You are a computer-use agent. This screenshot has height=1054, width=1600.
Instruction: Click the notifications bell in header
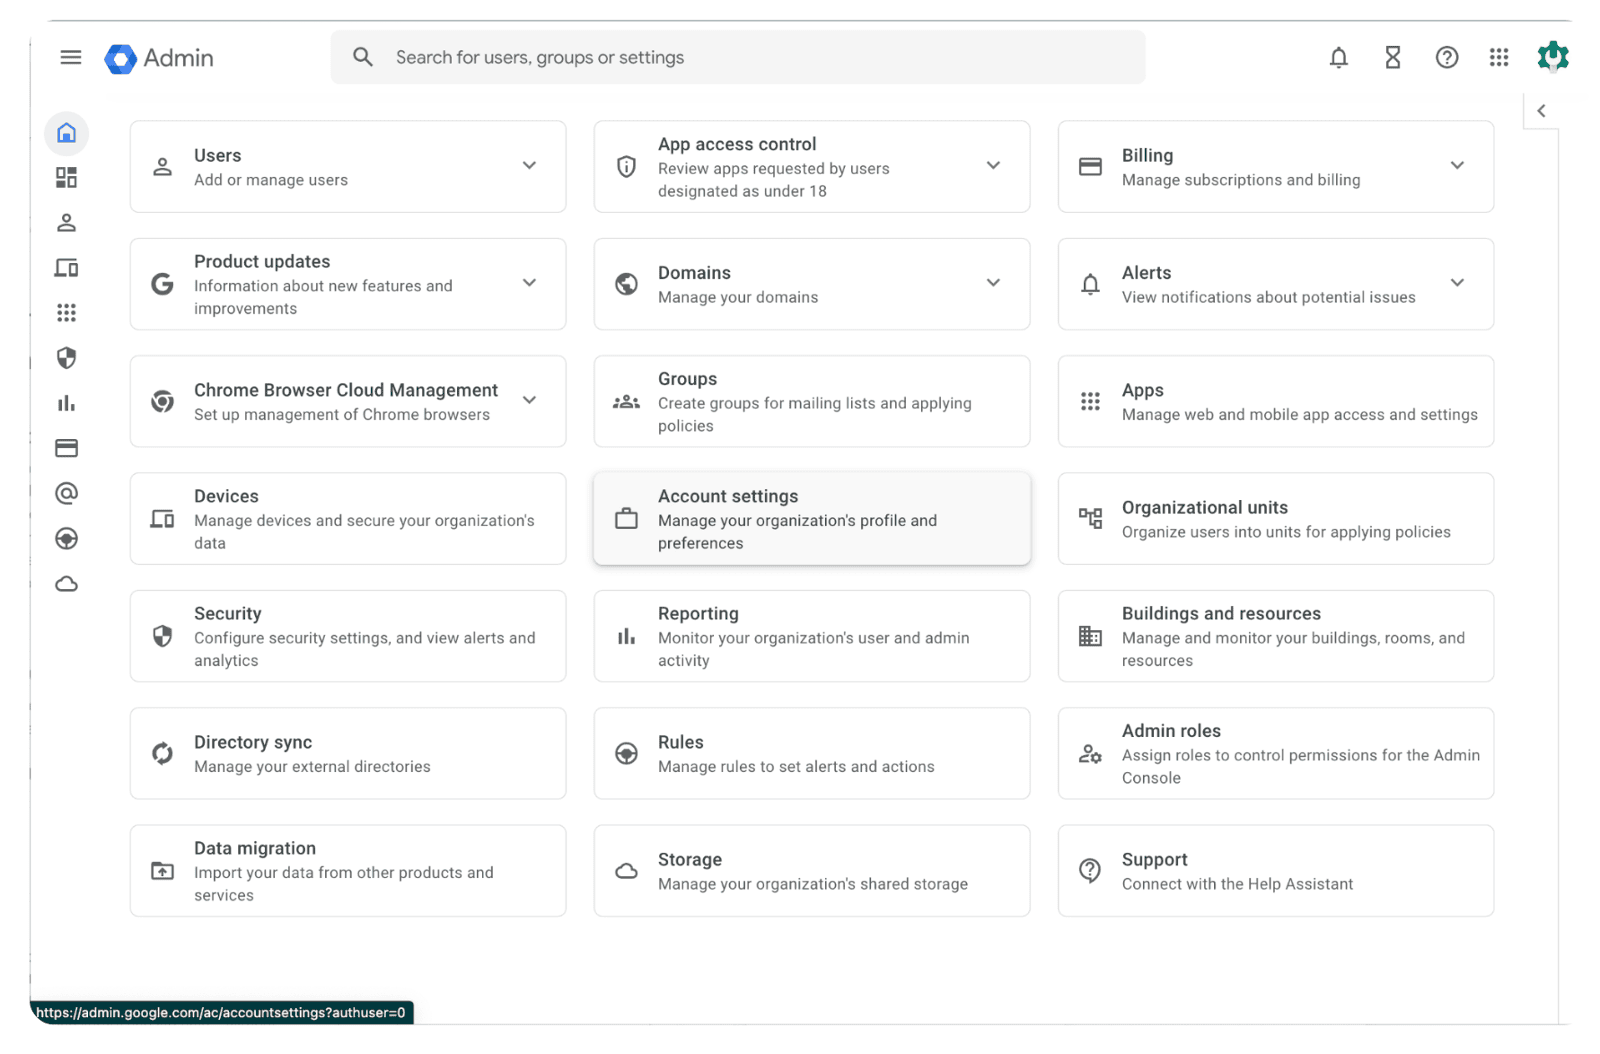coord(1338,58)
